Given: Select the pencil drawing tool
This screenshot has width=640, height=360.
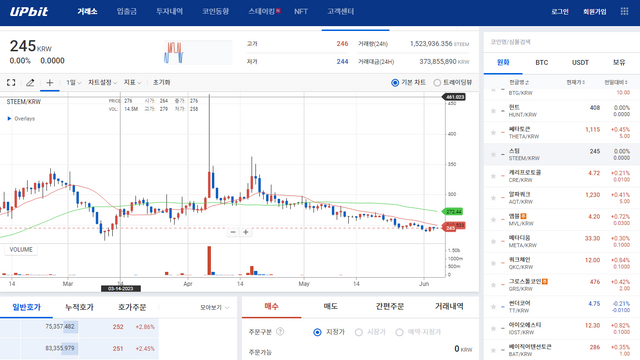Looking at the screenshot, I should [x=30, y=82].
